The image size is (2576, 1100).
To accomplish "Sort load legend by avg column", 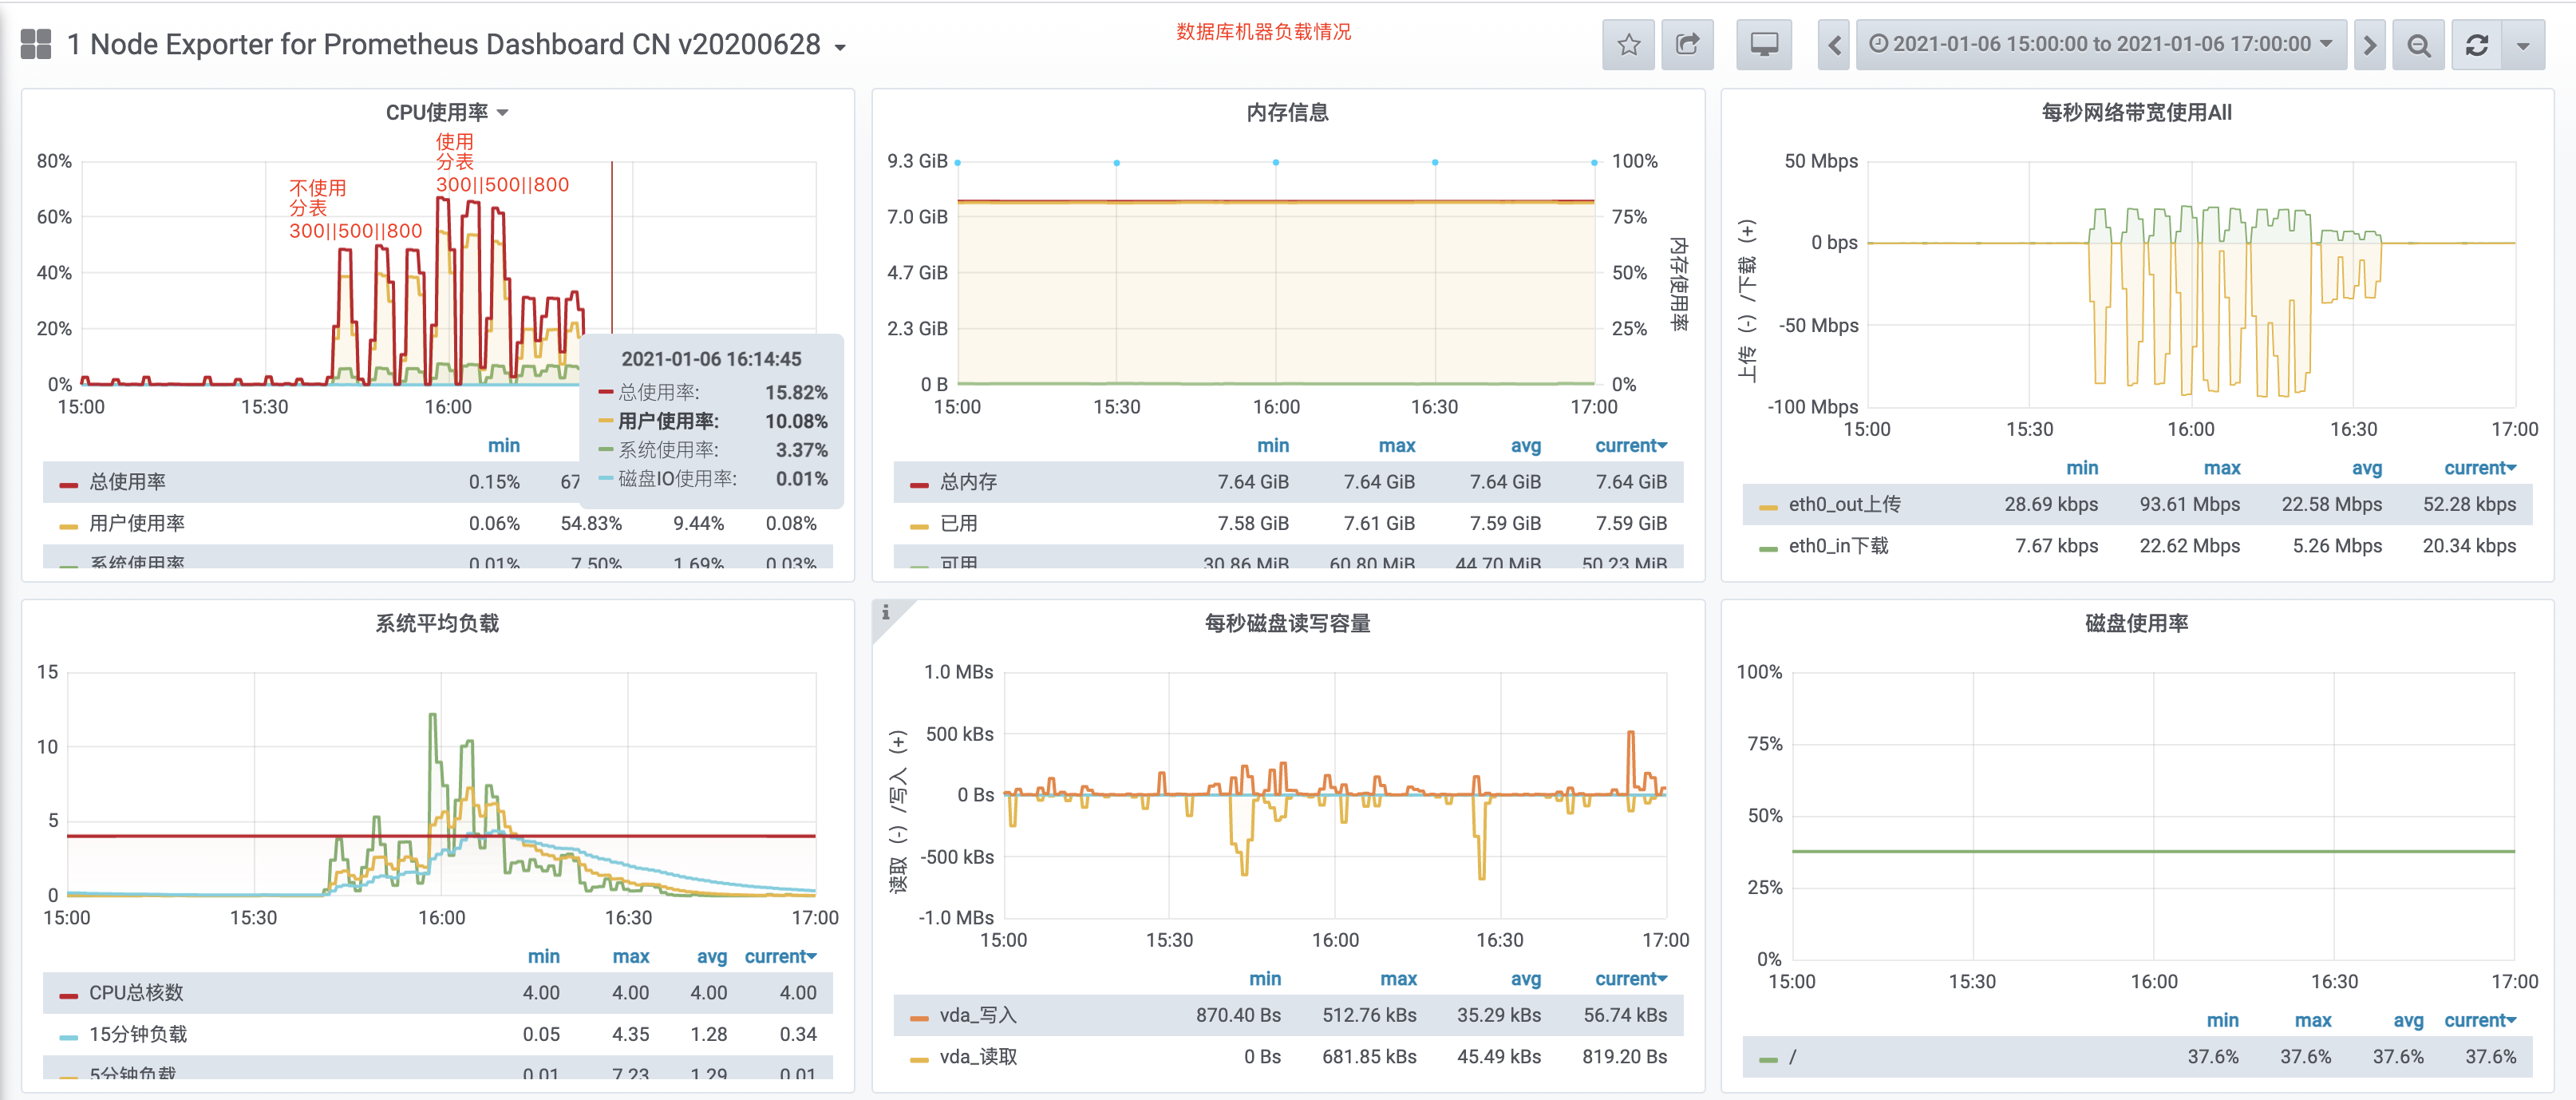I will coord(711,957).
